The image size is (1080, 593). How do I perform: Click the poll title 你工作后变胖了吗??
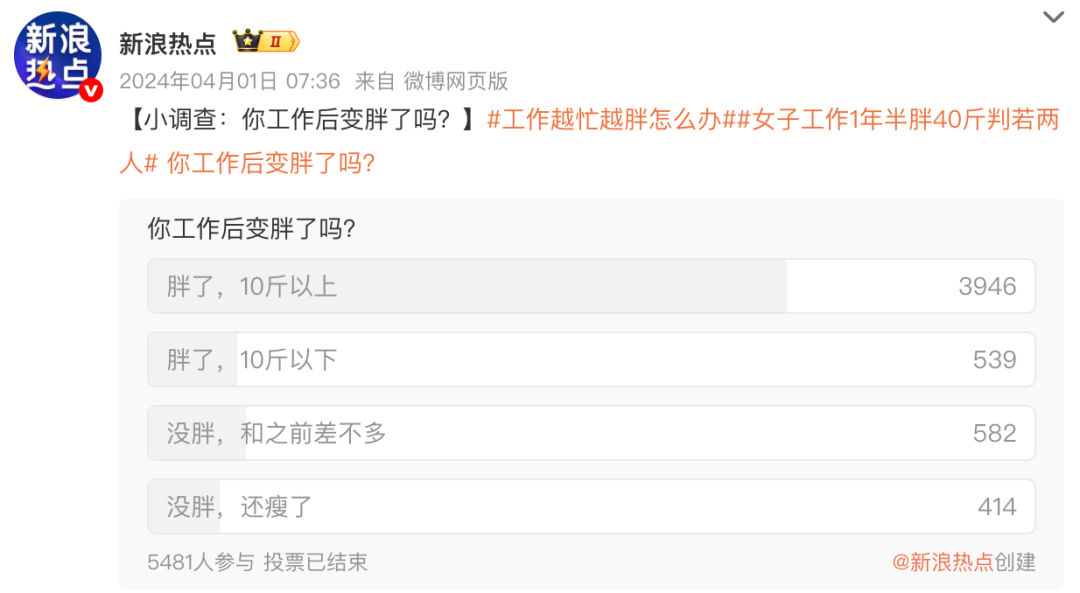pyautogui.click(x=251, y=228)
